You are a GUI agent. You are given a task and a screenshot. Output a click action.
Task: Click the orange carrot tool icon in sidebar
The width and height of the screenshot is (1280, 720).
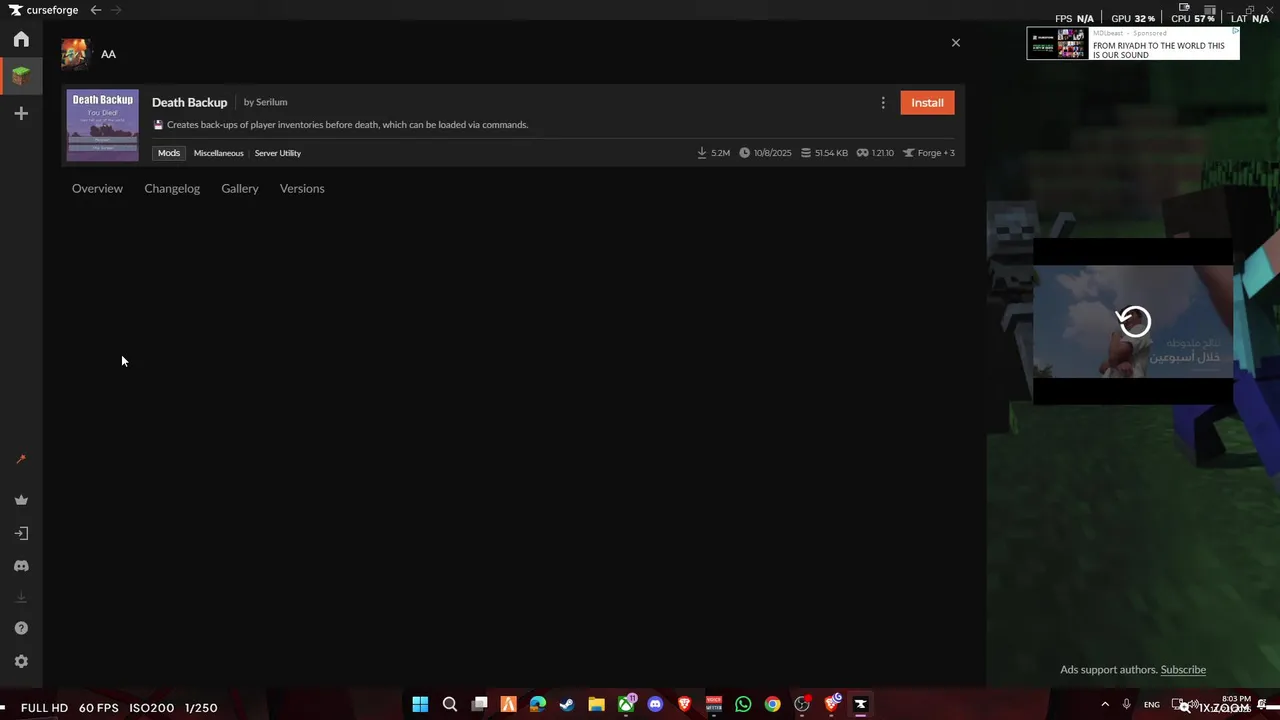21,460
